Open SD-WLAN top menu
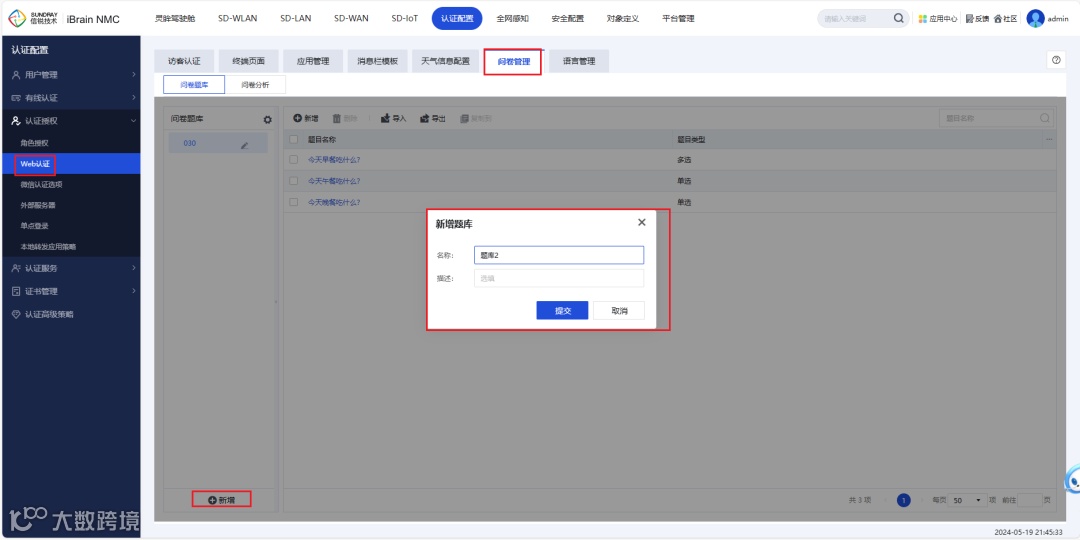 point(238,19)
